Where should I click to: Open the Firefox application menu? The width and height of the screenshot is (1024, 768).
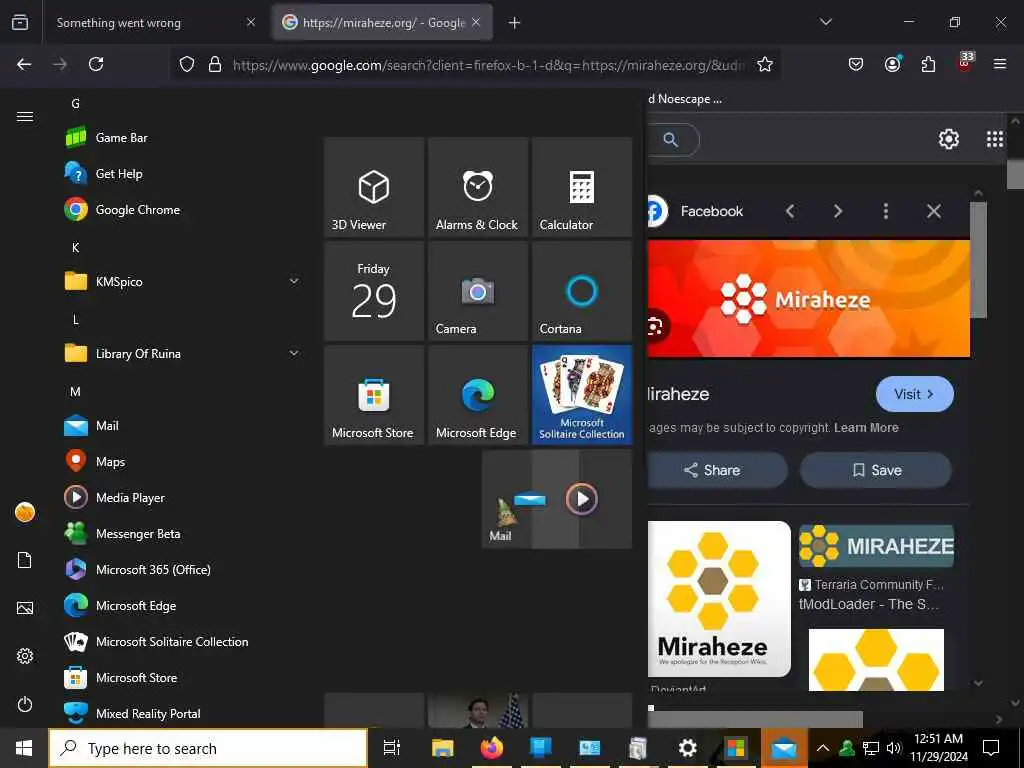point(1000,64)
